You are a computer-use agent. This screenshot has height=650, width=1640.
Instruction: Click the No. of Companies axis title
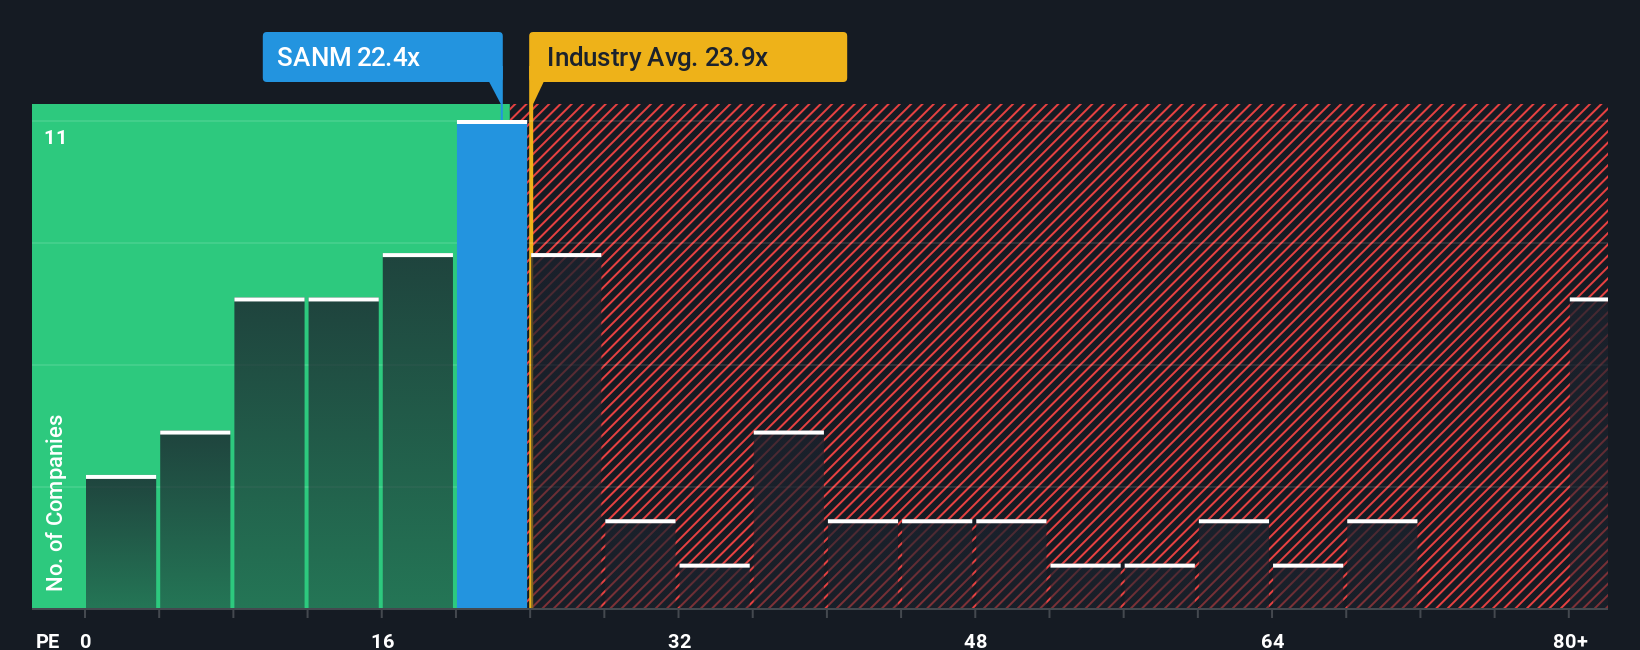pos(54,502)
